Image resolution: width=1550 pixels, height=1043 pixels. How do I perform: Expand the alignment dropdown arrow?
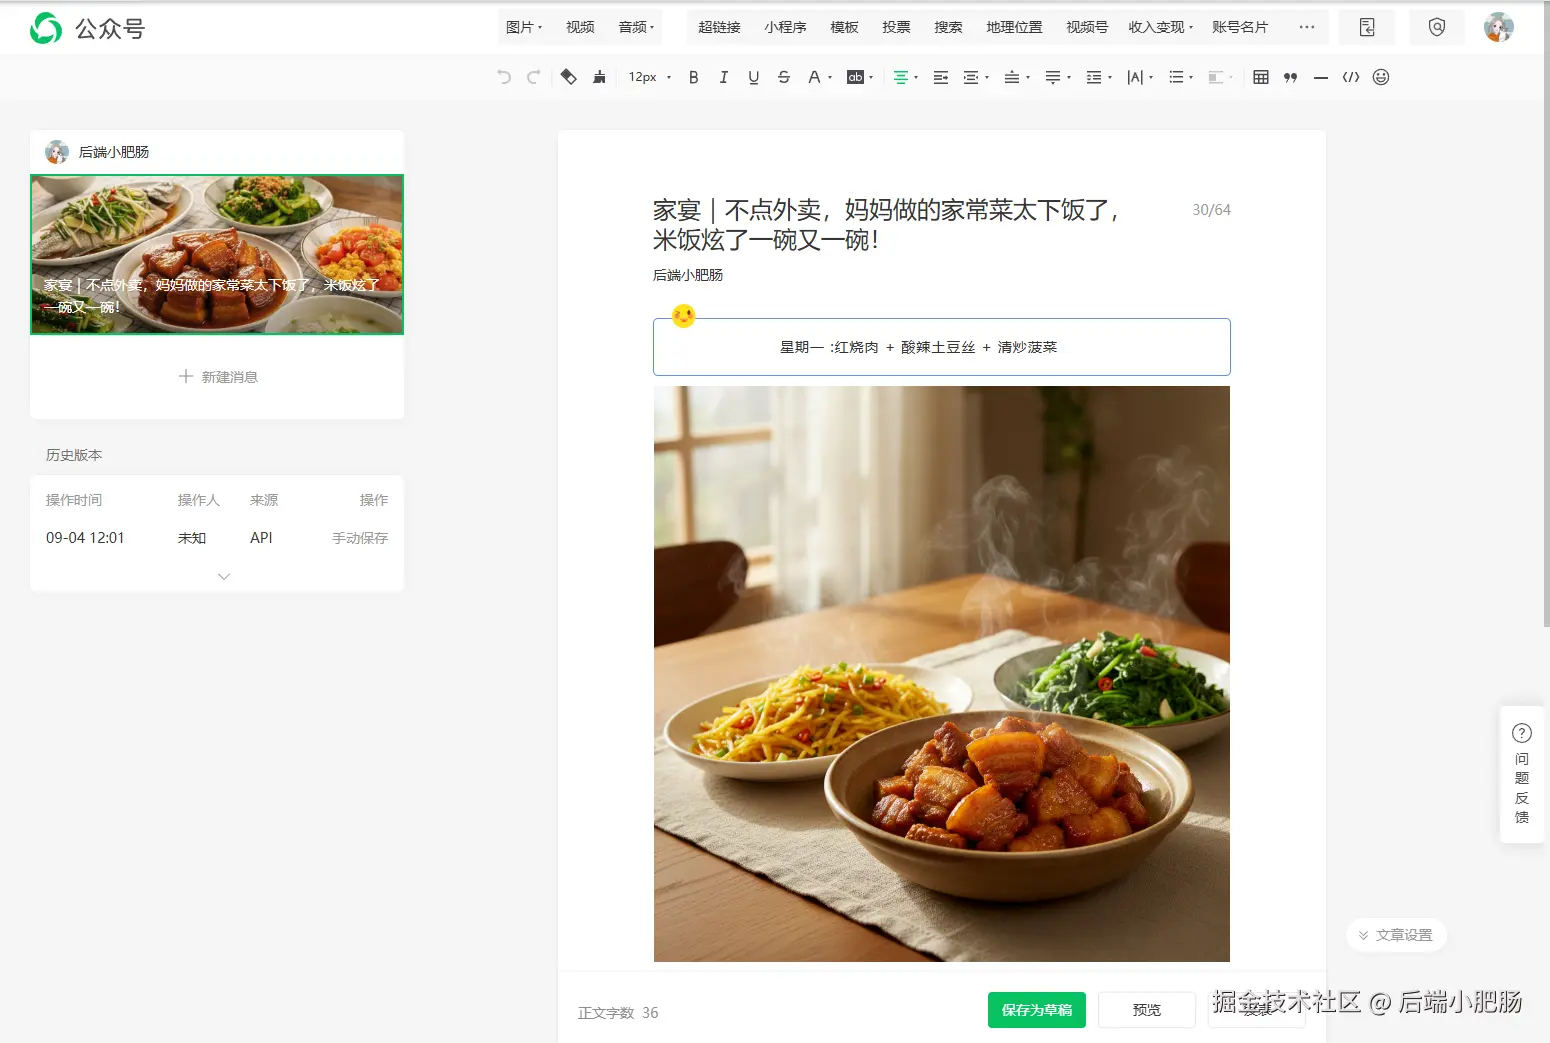(x=916, y=77)
